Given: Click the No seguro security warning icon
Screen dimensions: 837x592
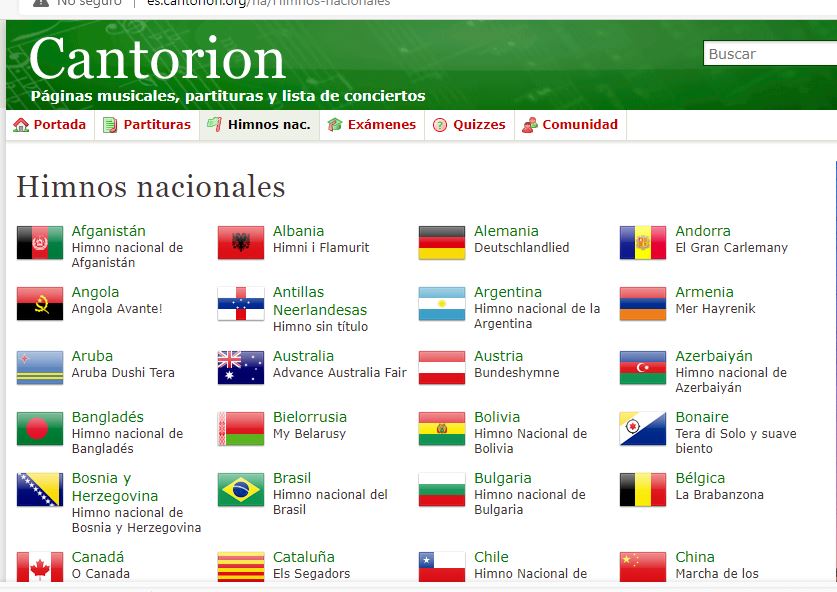Looking at the screenshot, I should click(41, 3).
